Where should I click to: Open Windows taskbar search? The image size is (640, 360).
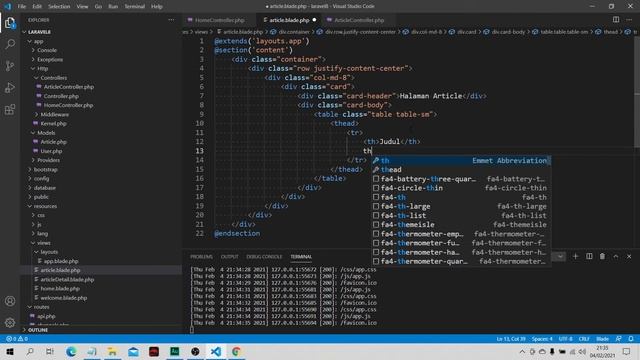click(x=30, y=351)
